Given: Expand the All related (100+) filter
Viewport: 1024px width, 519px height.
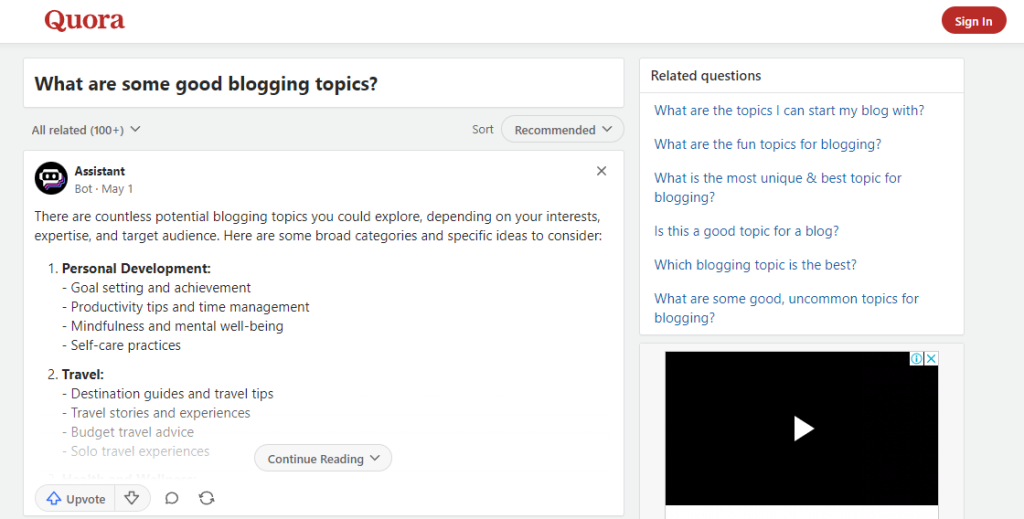Looking at the screenshot, I should [86, 130].
